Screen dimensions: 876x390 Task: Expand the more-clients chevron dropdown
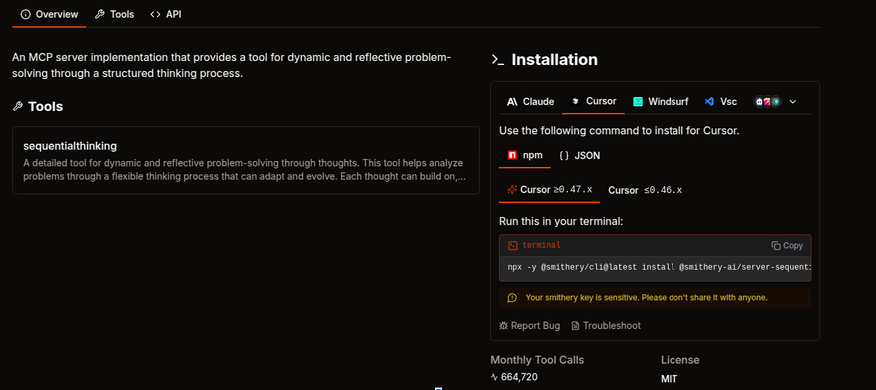(x=792, y=102)
